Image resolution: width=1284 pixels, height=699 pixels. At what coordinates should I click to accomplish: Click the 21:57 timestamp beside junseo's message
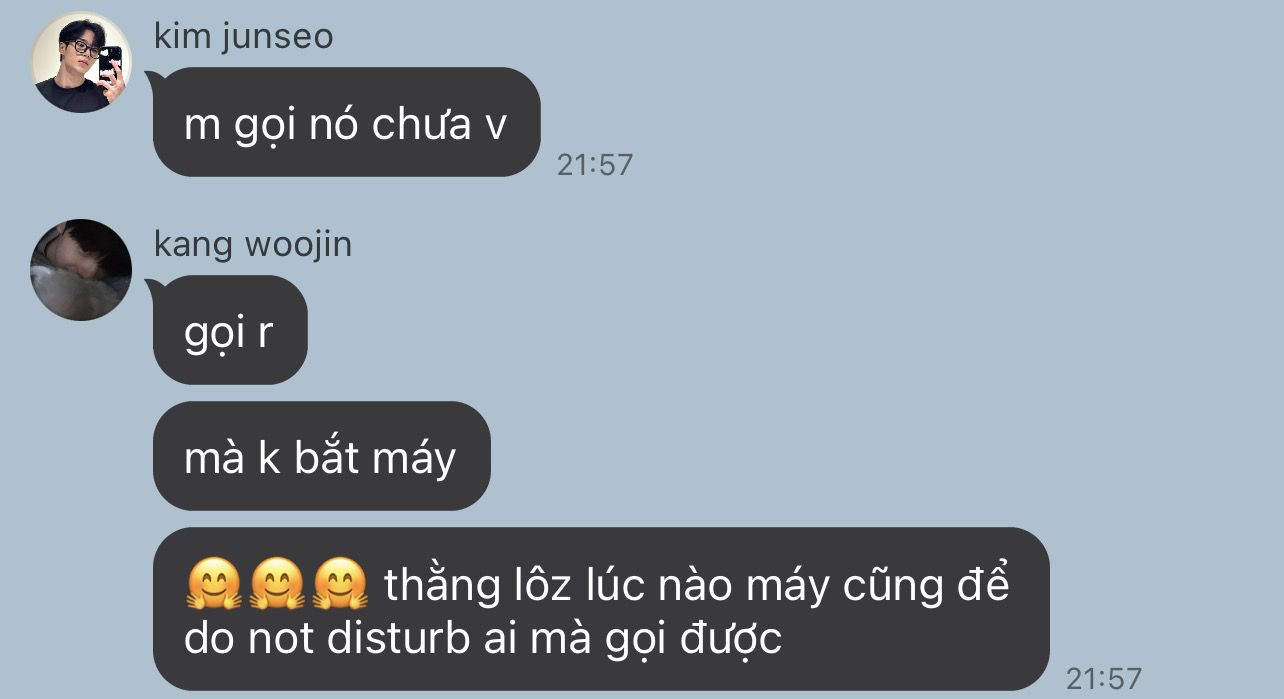(595, 164)
